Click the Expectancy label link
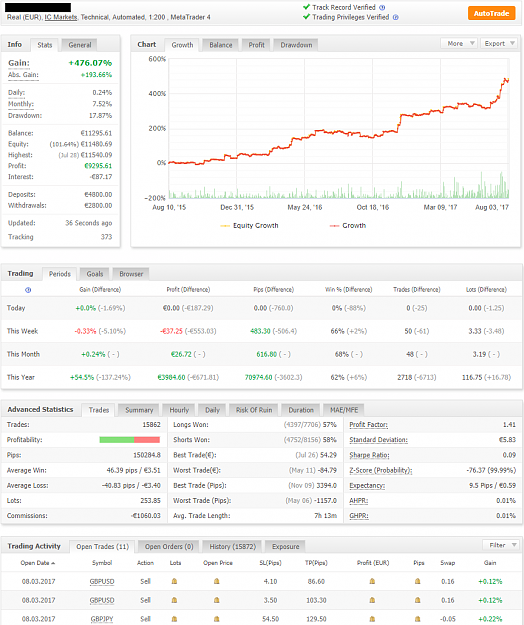 [367, 485]
